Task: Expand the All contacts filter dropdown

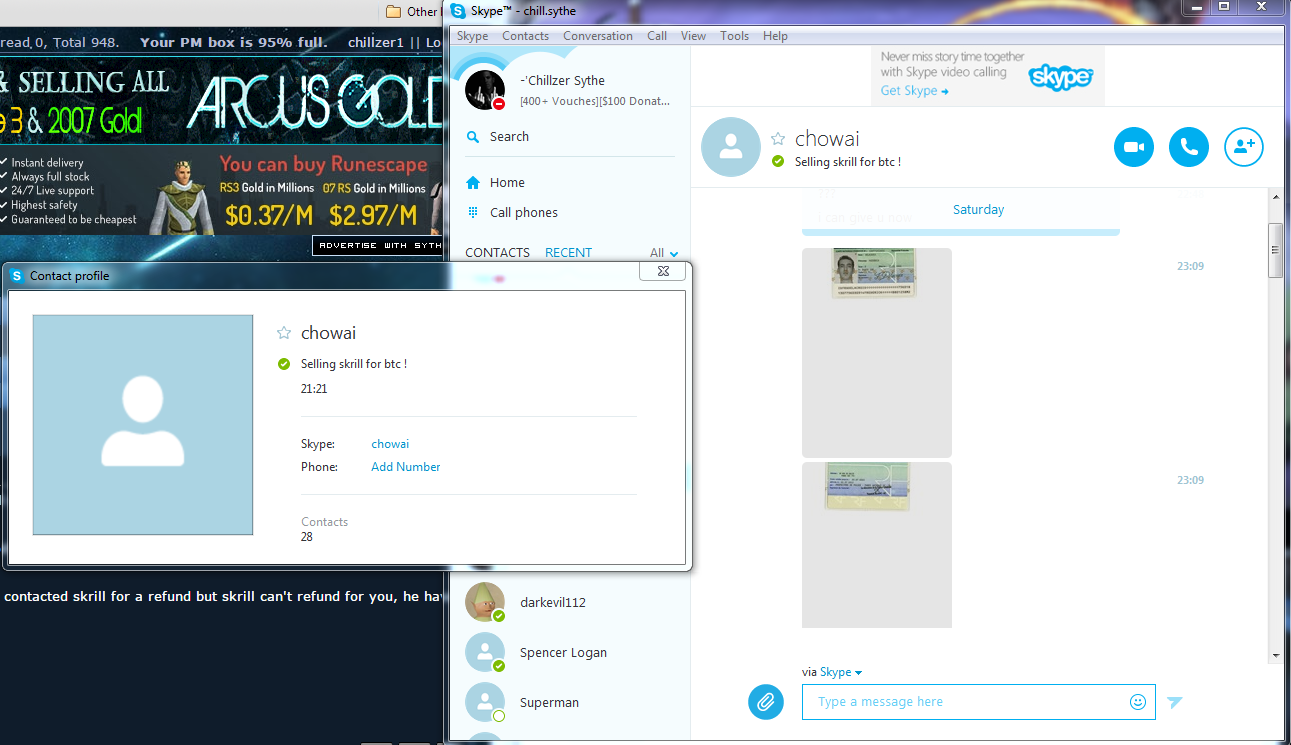Action: [x=664, y=253]
